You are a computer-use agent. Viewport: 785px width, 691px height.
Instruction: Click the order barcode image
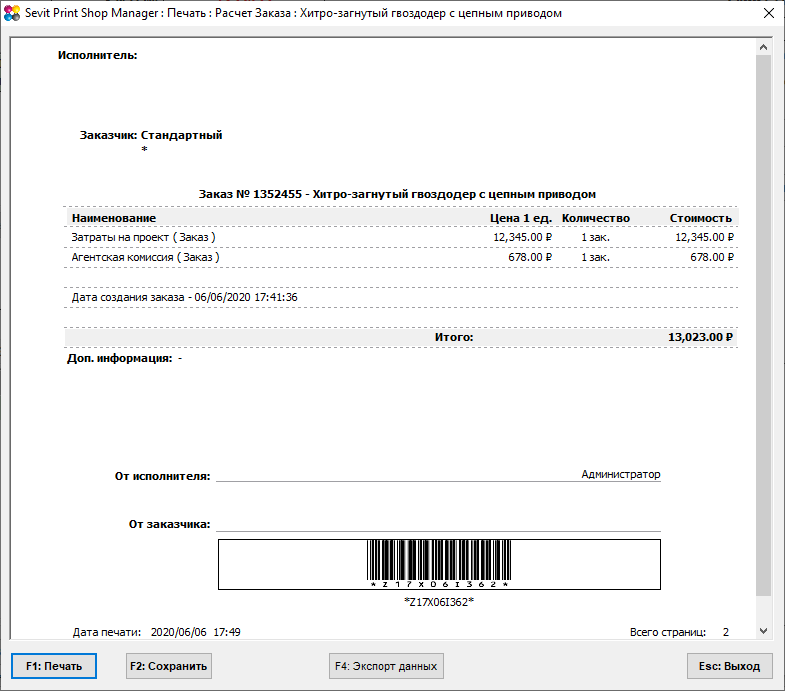(x=439, y=564)
